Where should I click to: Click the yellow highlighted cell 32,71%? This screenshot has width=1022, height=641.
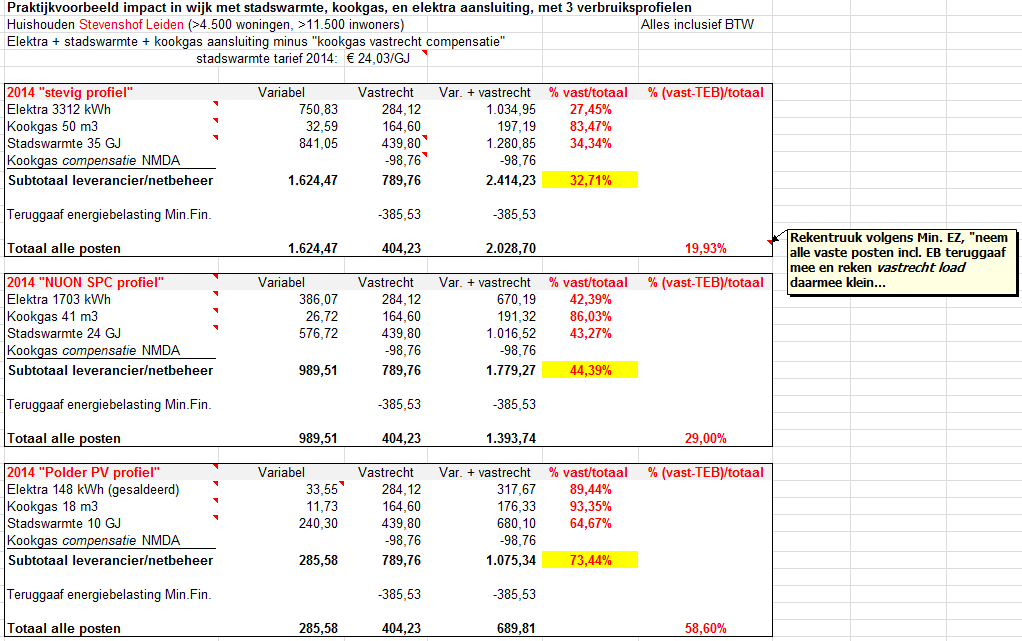point(591,180)
